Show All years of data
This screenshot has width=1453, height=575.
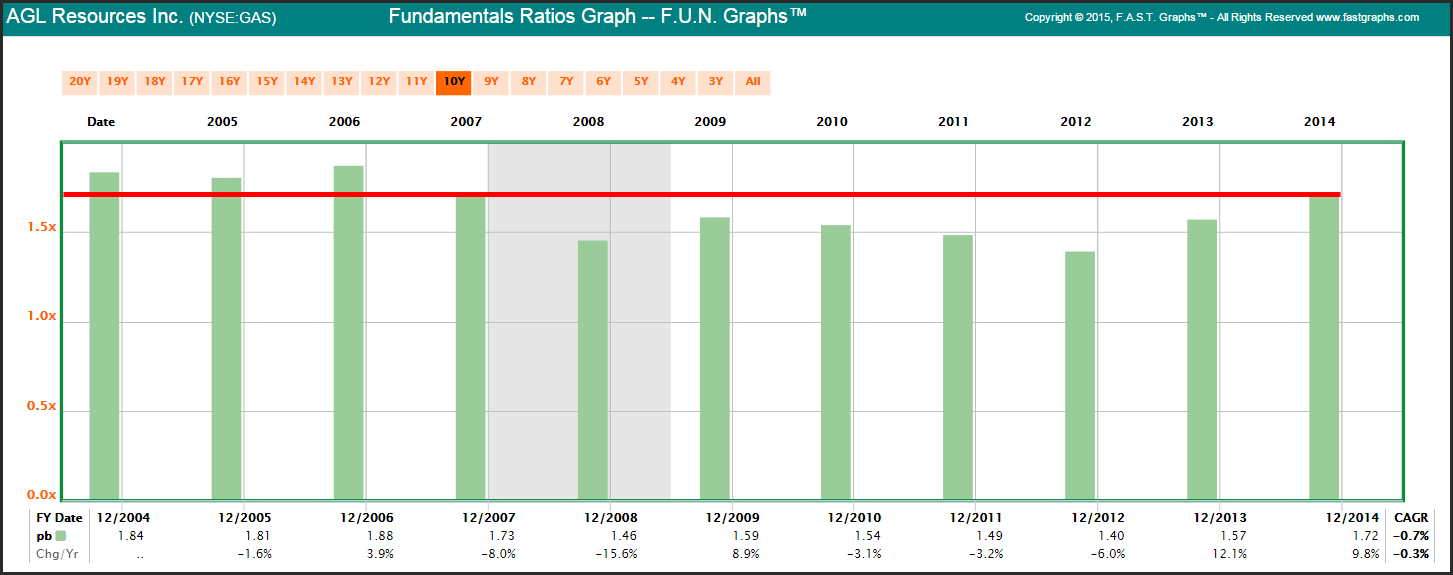coord(753,82)
